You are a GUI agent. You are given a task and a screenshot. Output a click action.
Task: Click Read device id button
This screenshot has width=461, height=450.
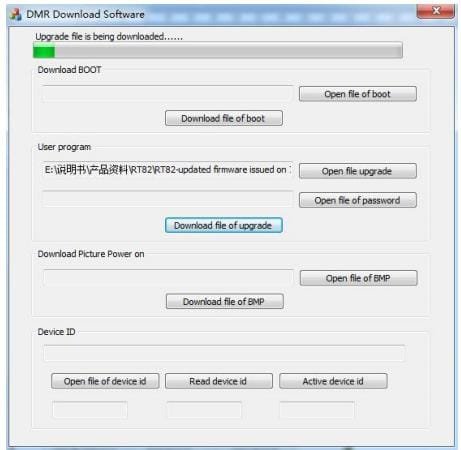219,381
